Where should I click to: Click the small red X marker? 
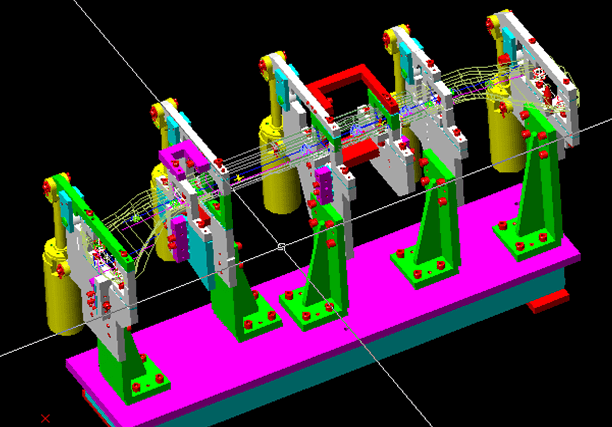click(45, 417)
